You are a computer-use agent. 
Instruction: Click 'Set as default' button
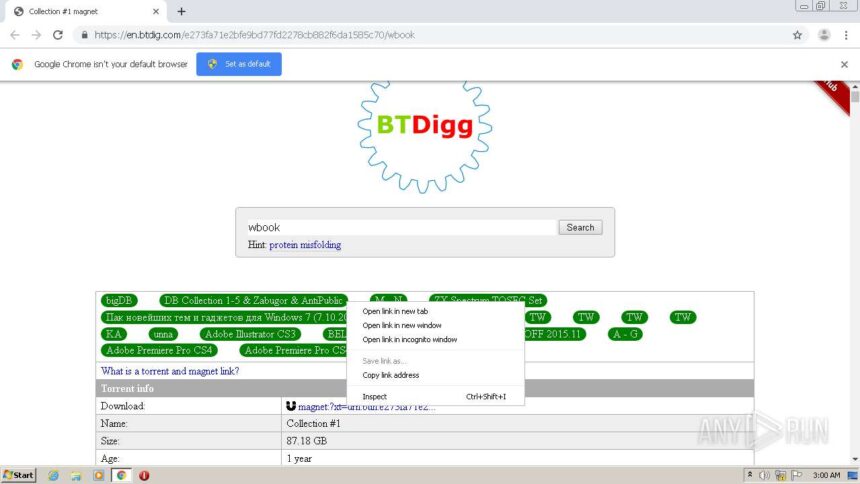tap(239, 64)
